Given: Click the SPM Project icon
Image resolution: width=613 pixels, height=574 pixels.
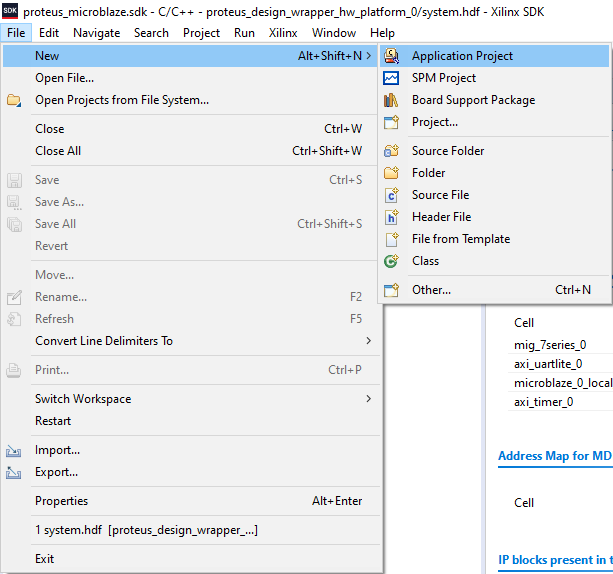Looking at the screenshot, I should tap(391, 78).
